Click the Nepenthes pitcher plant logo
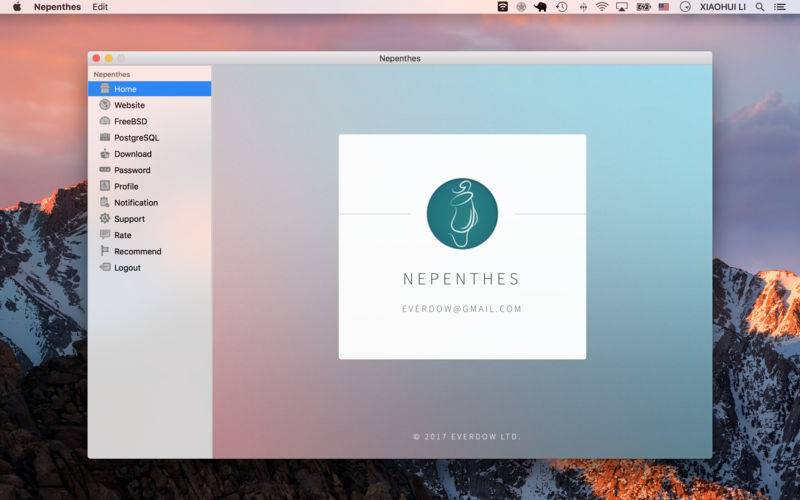 pos(462,213)
